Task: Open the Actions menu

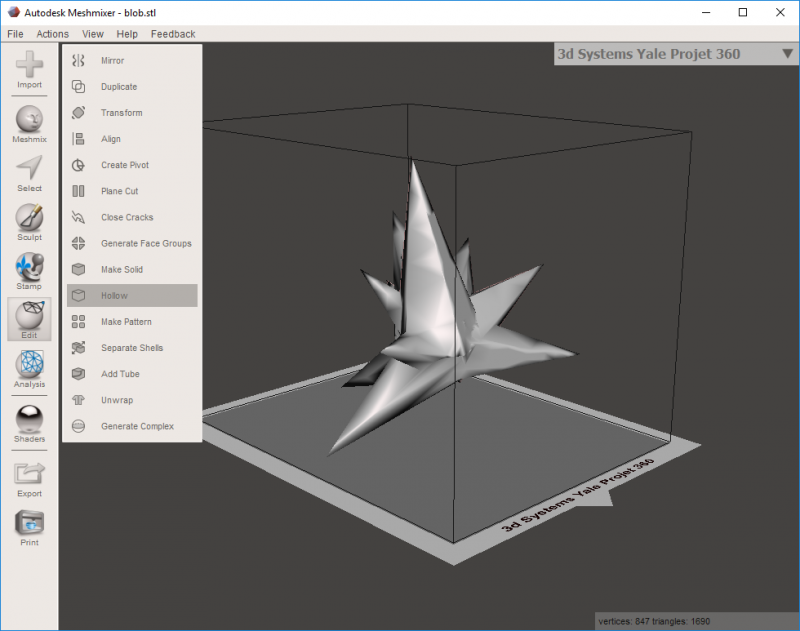Action: tap(53, 34)
